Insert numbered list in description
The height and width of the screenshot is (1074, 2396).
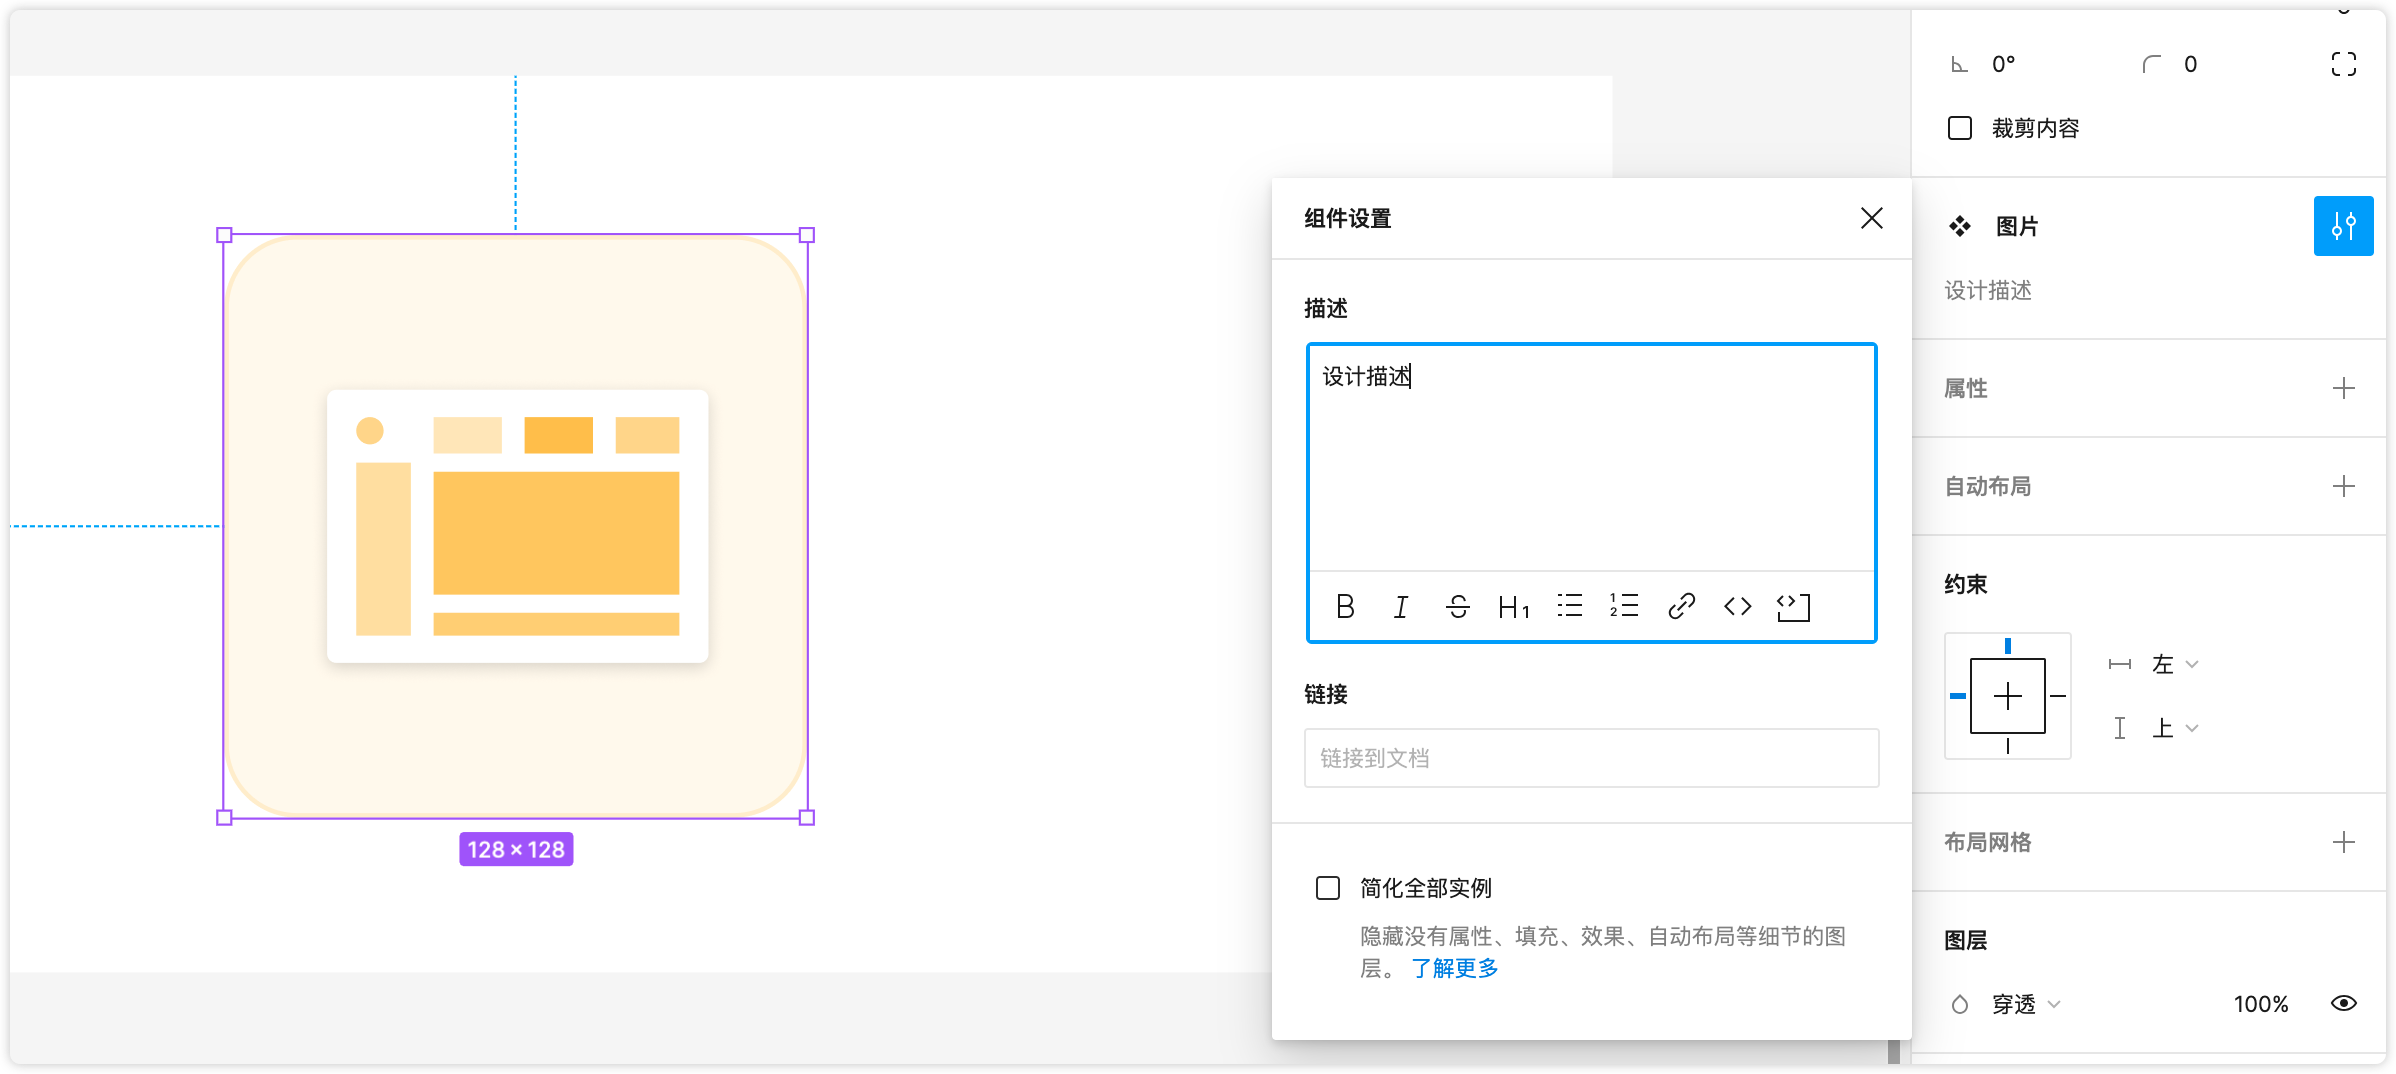point(1624,606)
